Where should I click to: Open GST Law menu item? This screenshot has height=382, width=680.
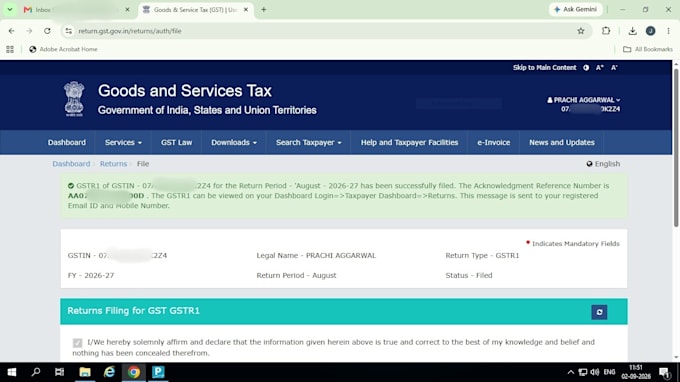coord(177,143)
